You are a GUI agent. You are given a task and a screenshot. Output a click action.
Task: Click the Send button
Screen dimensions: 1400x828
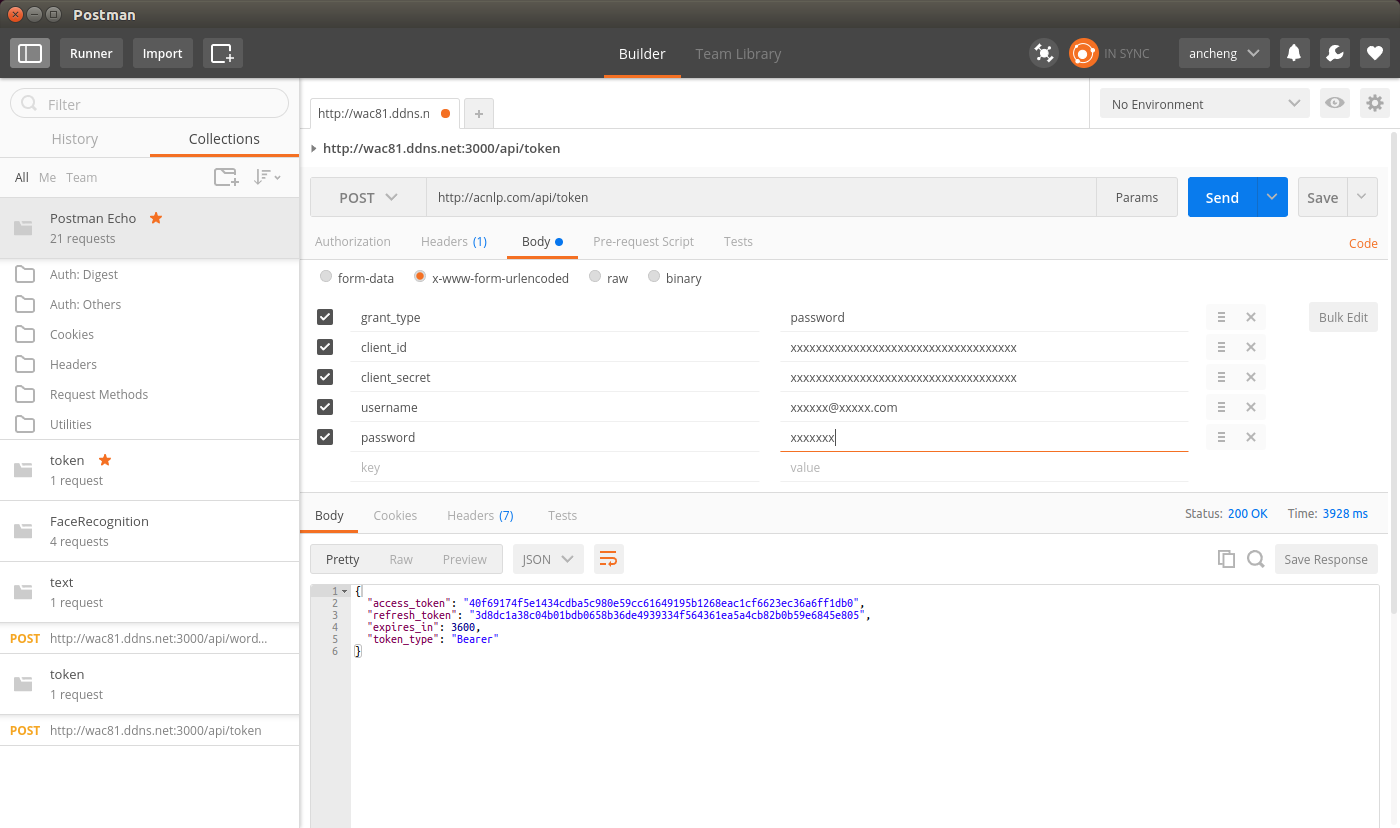(1222, 197)
